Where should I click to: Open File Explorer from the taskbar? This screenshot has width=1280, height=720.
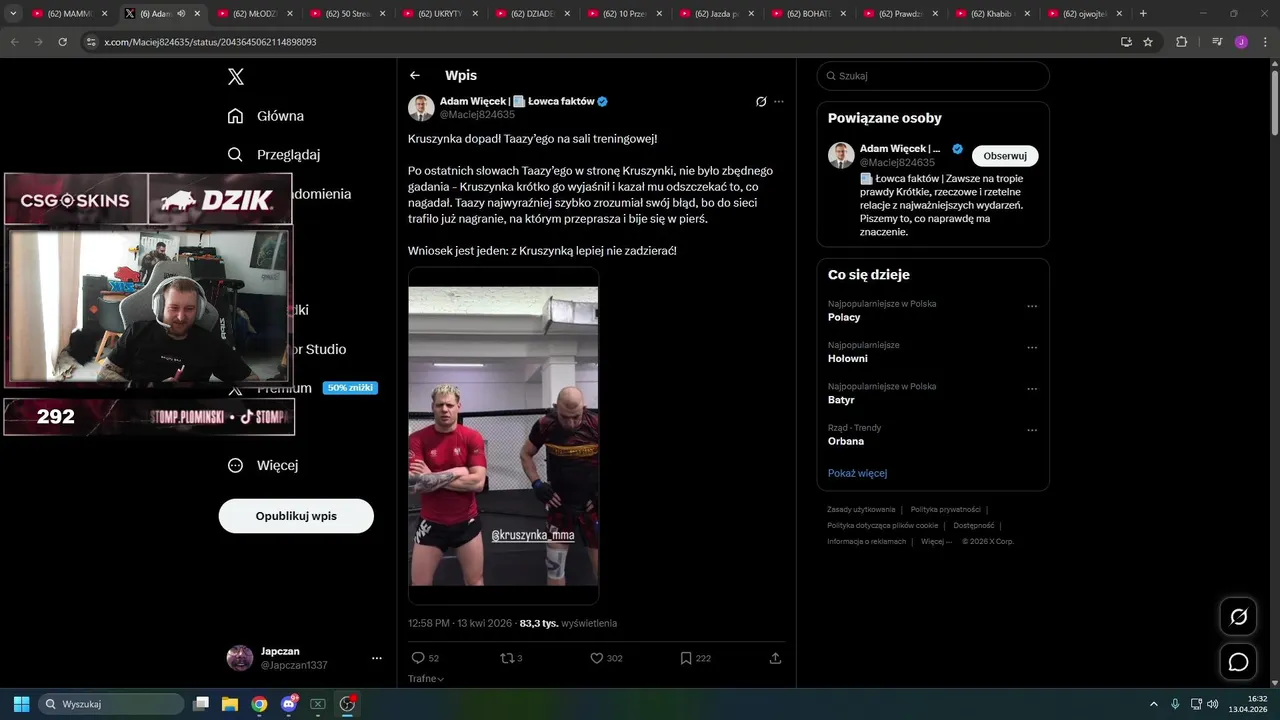coord(229,704)
